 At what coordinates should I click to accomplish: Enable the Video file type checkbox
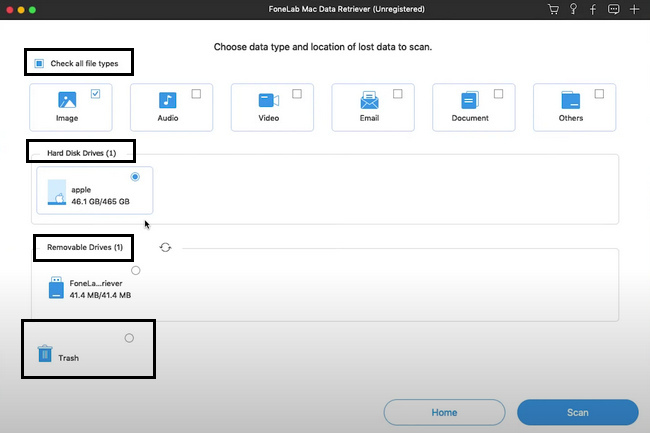click(x=297, y=94)
